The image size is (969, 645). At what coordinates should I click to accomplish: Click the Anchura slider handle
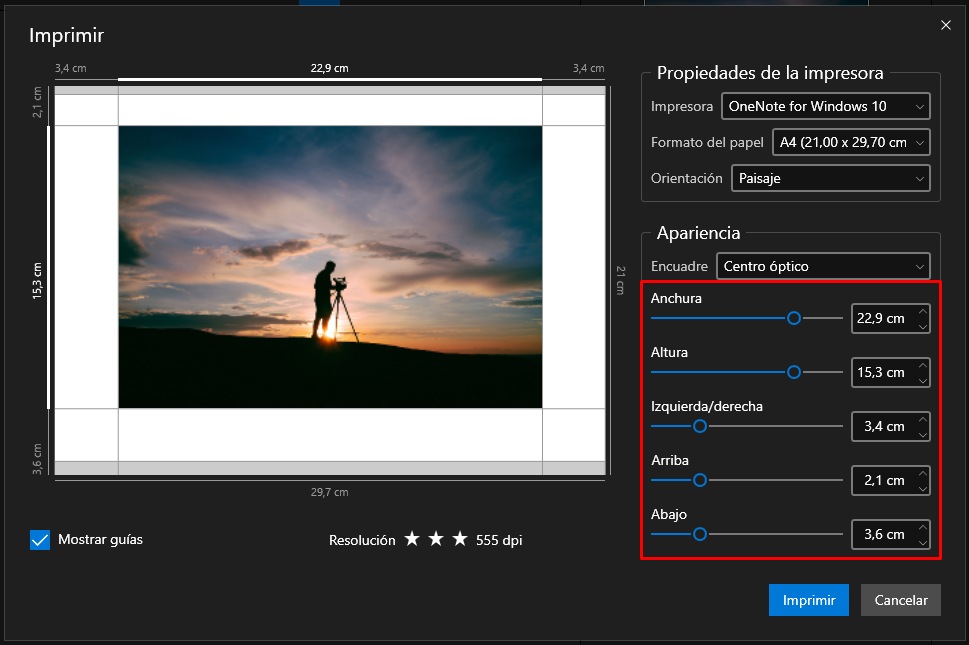(794, 318)
